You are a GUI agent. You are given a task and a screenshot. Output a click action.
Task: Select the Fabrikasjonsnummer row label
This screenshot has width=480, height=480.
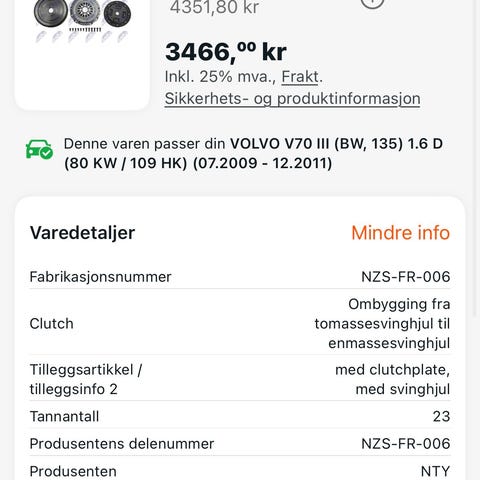100,277
